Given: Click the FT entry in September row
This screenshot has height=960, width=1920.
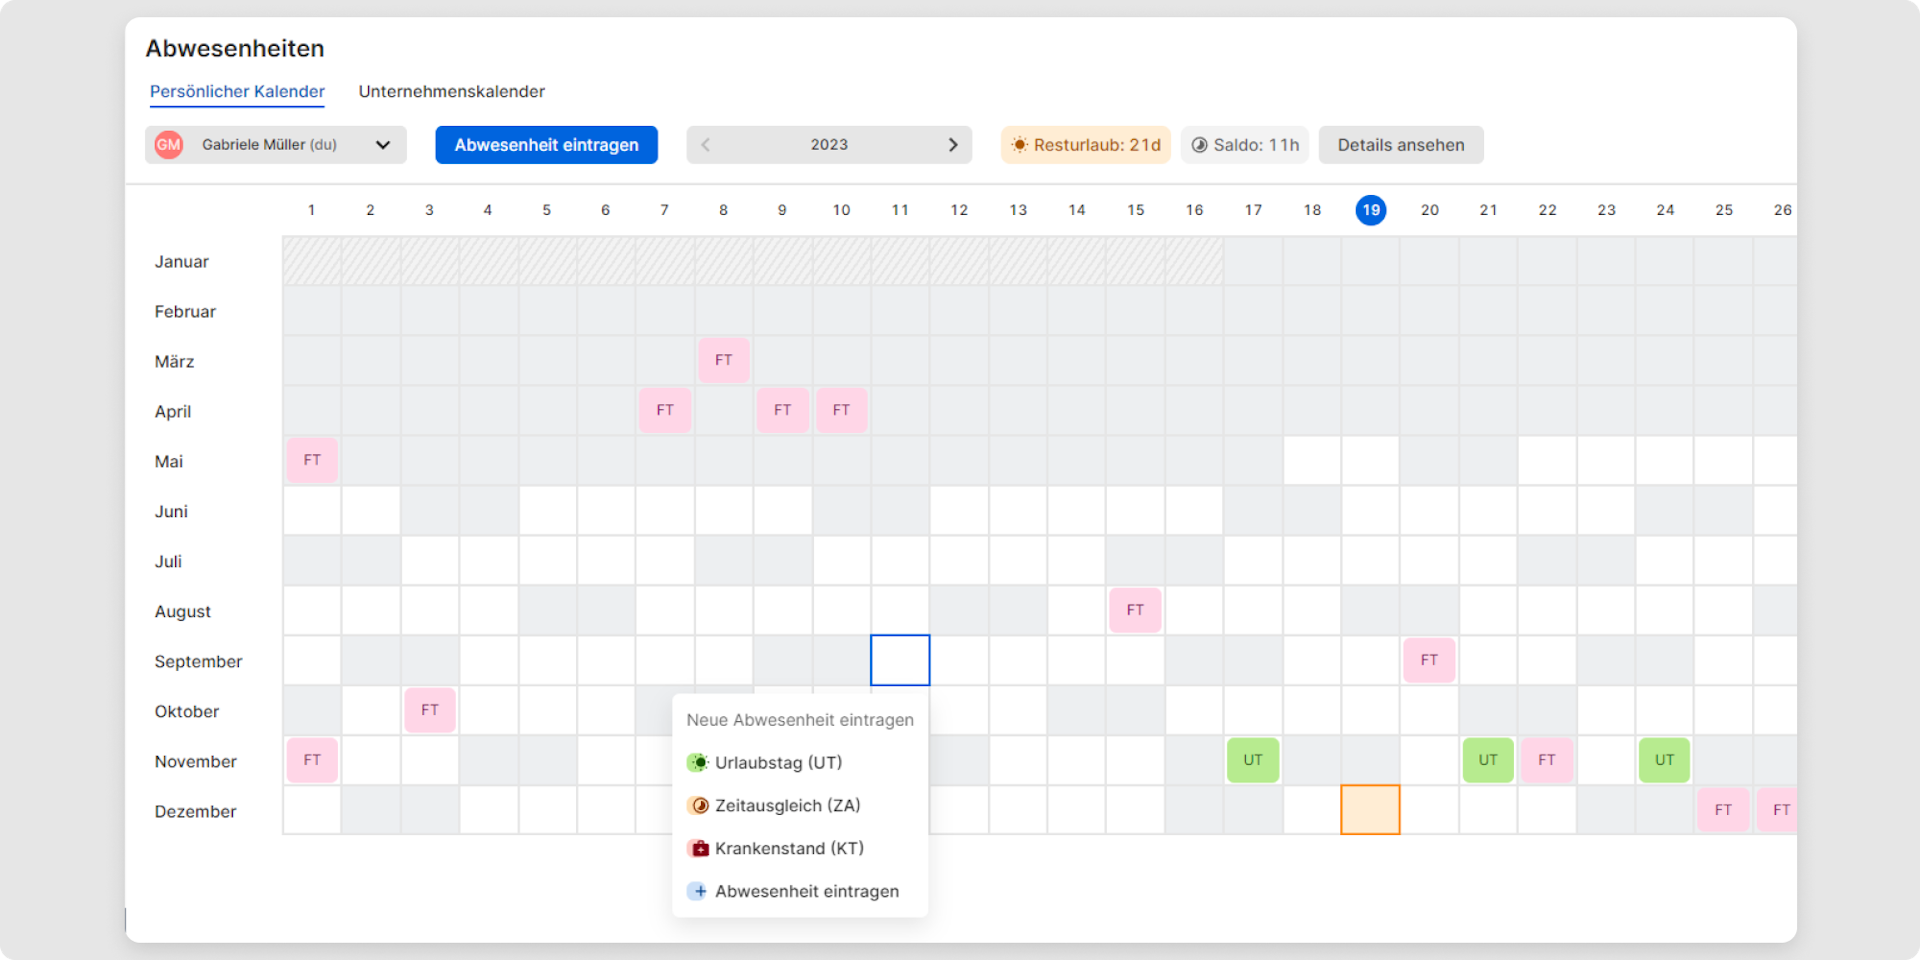Looking at the screenshot, I should [x=1429, y=660].
